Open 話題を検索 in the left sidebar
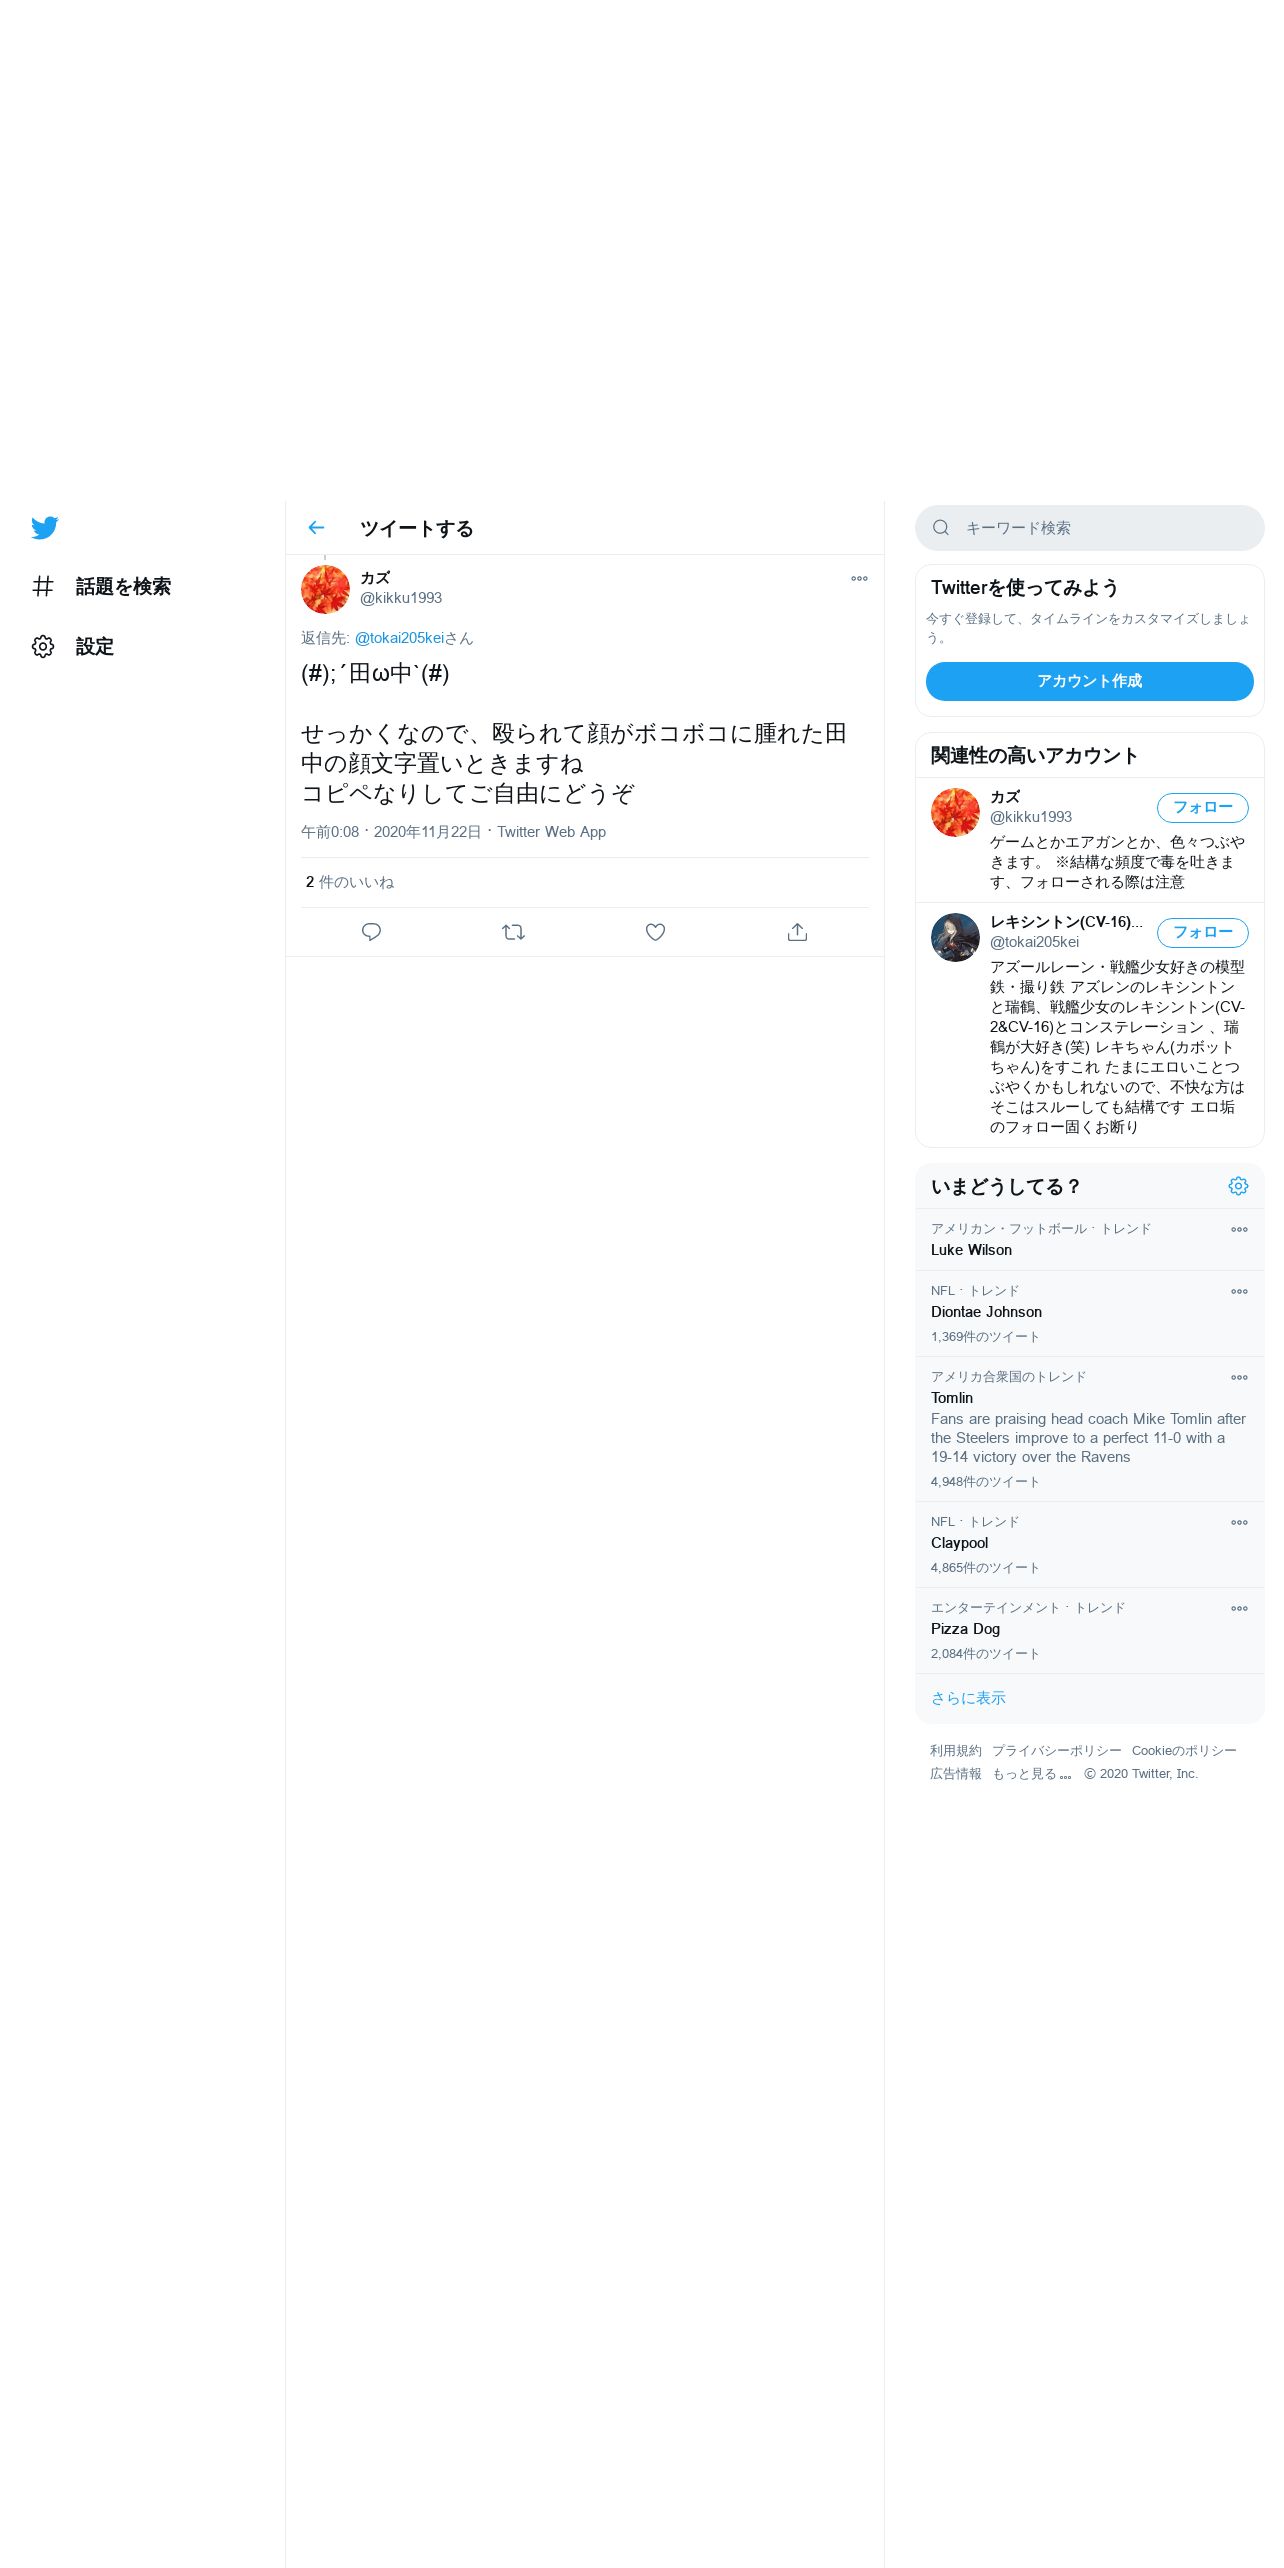The width and height of the screenshot is (1284, 2568). click(101, 587)
